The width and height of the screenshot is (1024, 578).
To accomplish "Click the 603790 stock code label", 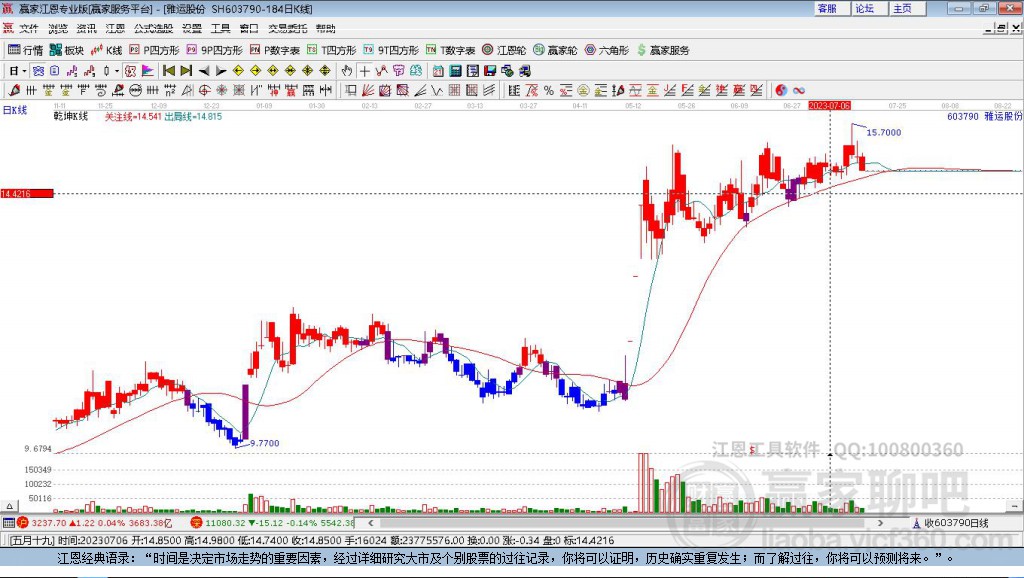I will [963, 116].
